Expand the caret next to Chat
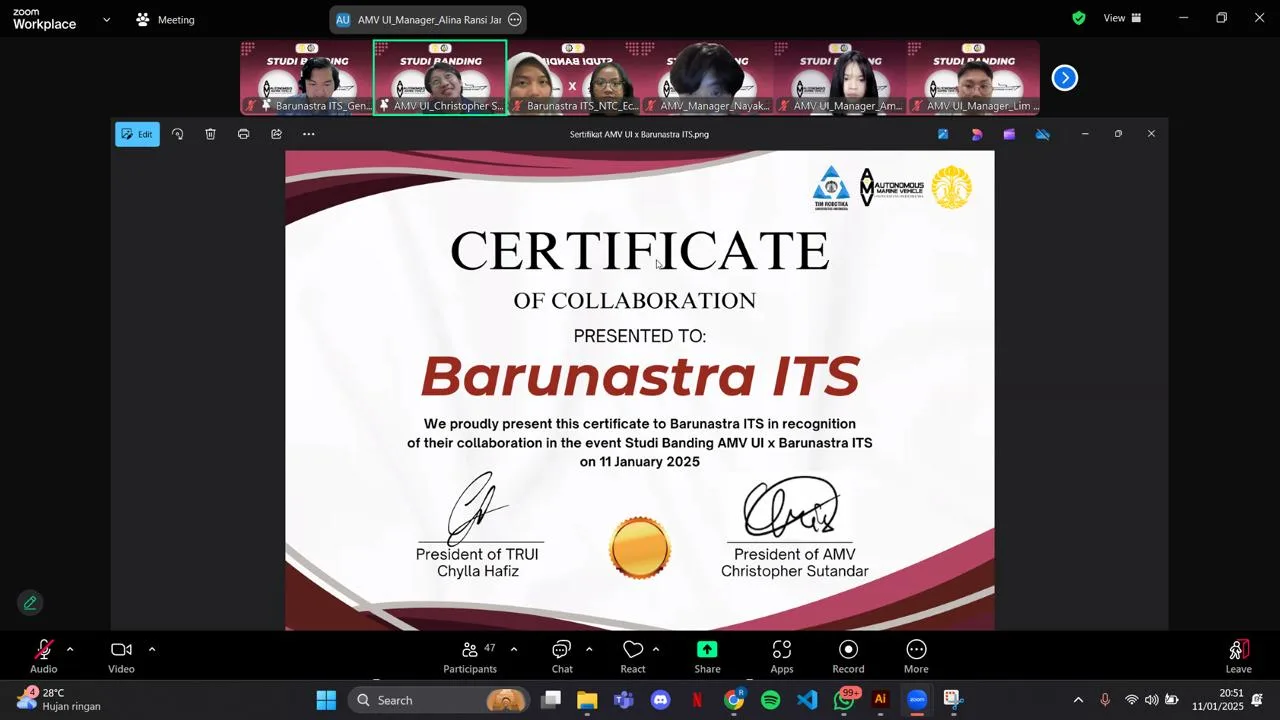1280x720 pixels. tap(589, 649)
